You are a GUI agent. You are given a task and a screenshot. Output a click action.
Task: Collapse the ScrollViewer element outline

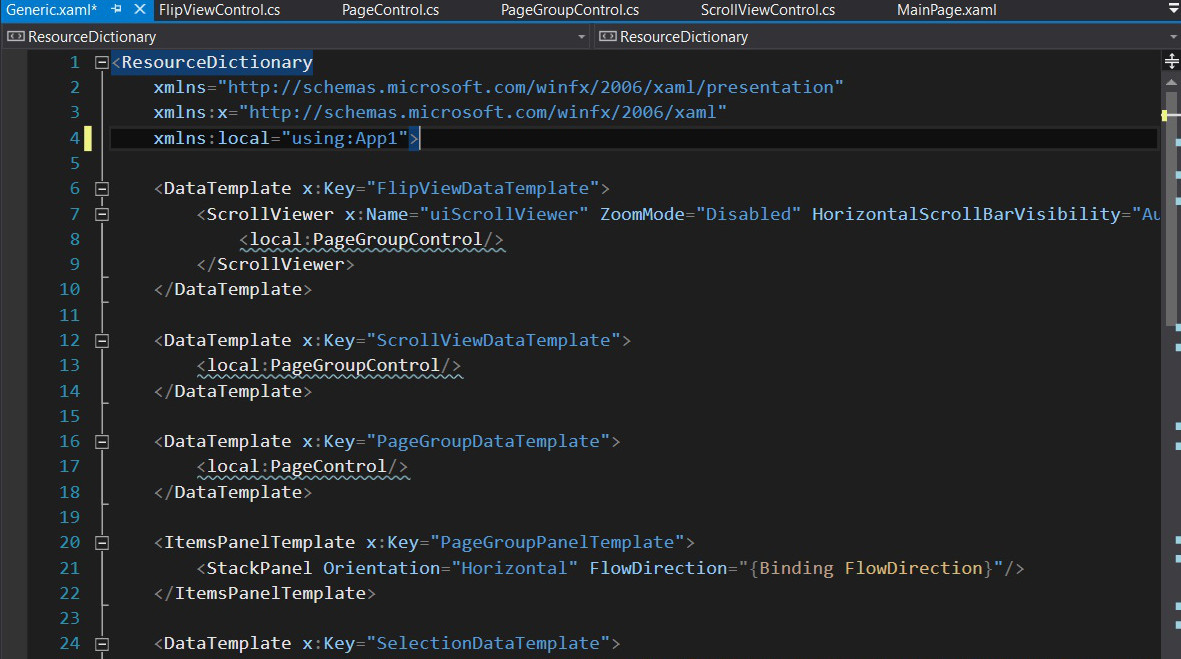point(101,214)
